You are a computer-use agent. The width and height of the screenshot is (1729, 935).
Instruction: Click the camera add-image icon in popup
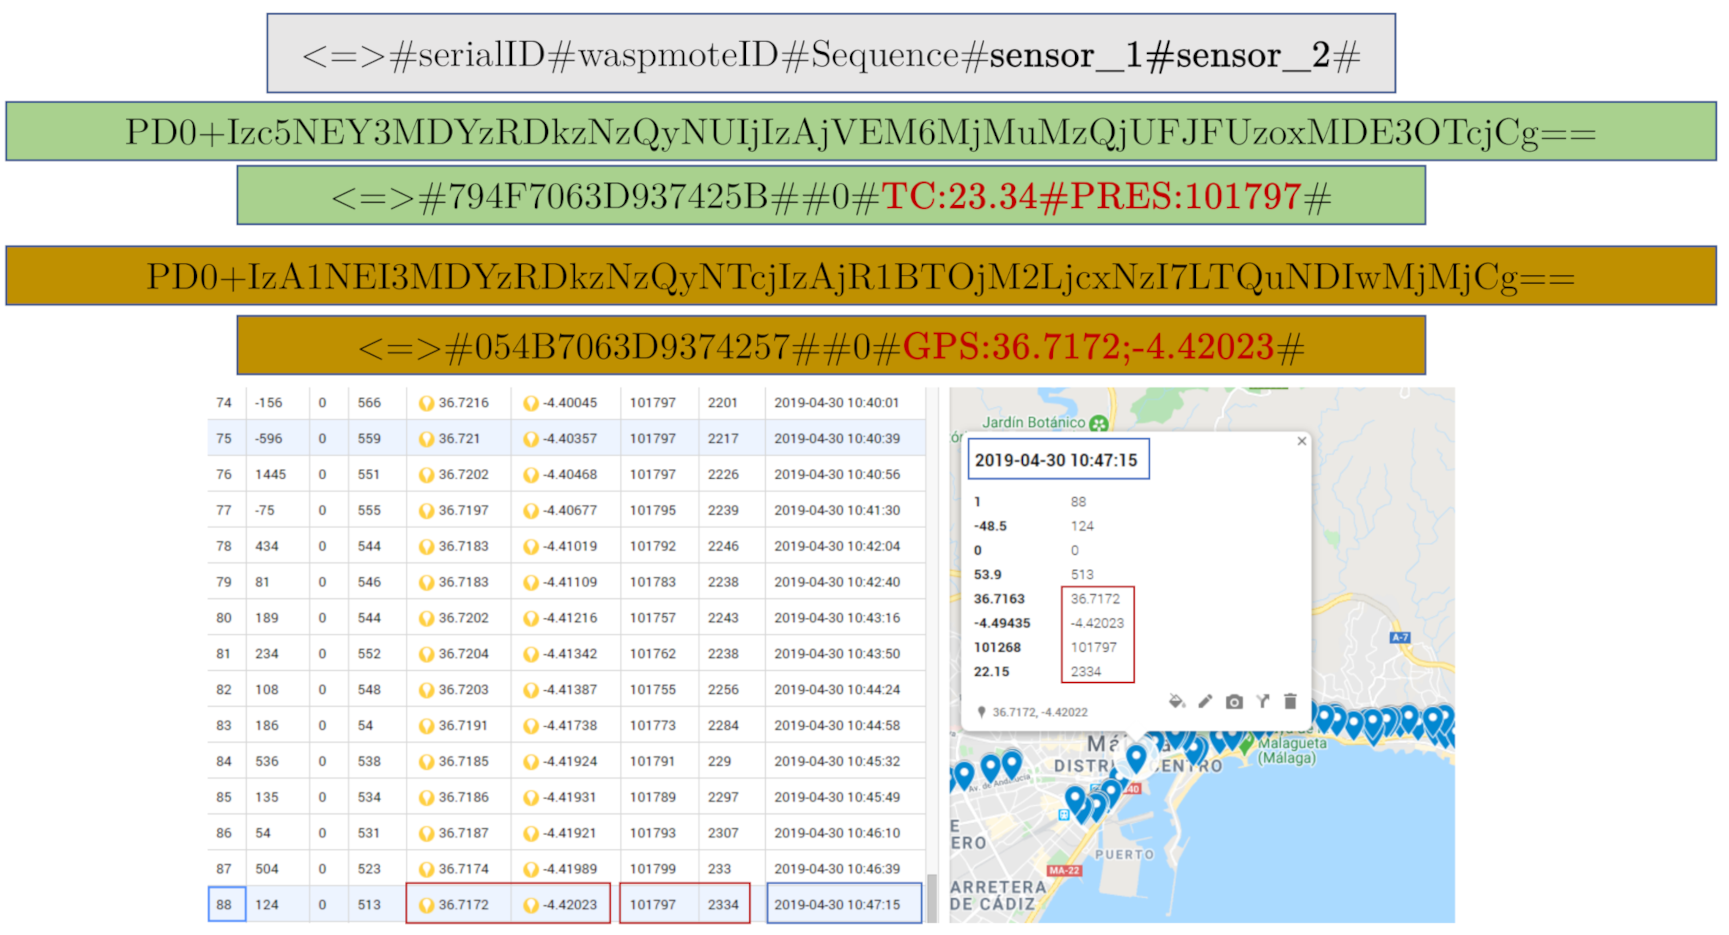click(x=1234, y=702)
